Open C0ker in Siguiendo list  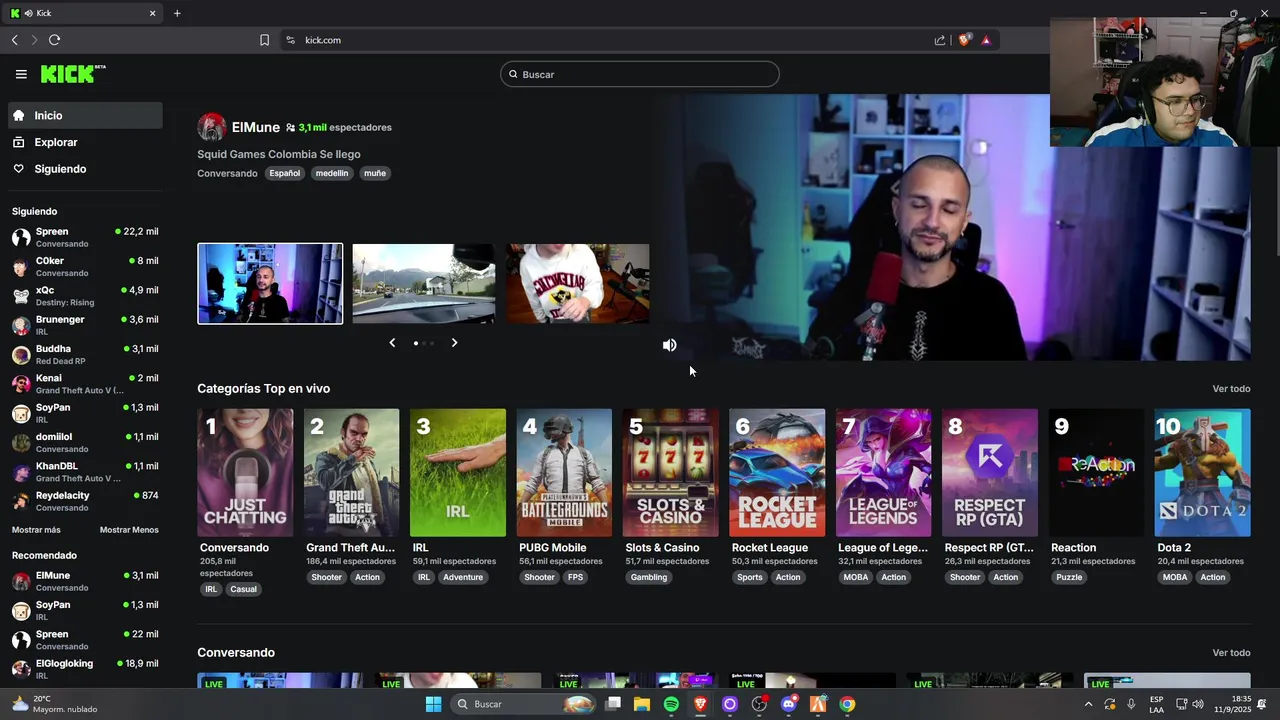(85, 267)
